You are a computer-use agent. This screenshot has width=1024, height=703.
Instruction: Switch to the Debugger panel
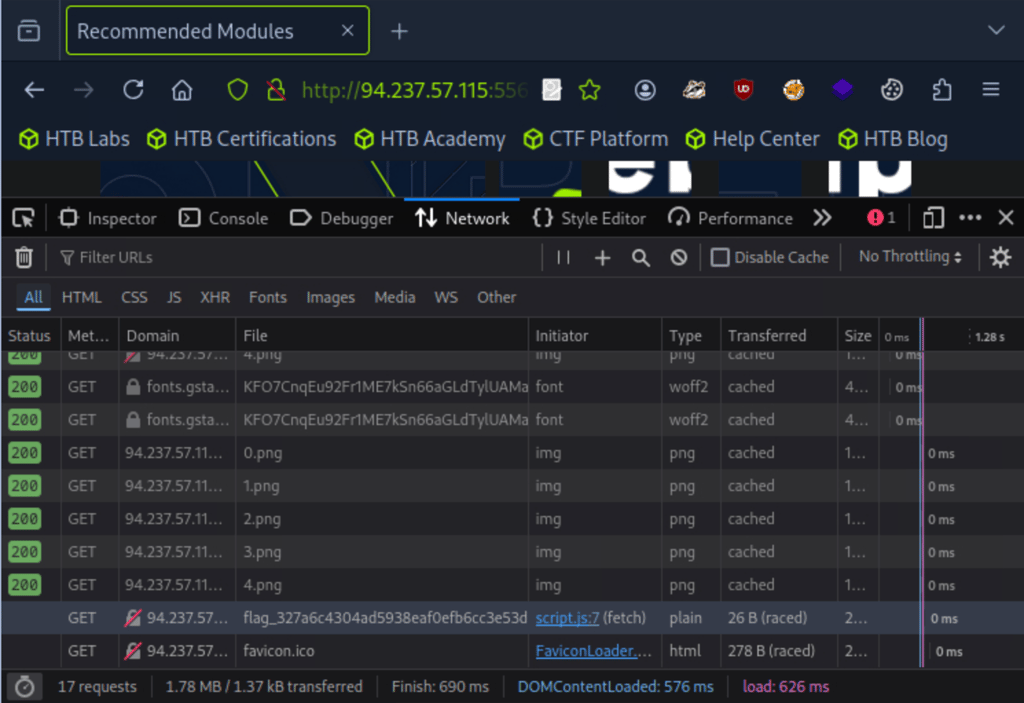click(342, 218)
